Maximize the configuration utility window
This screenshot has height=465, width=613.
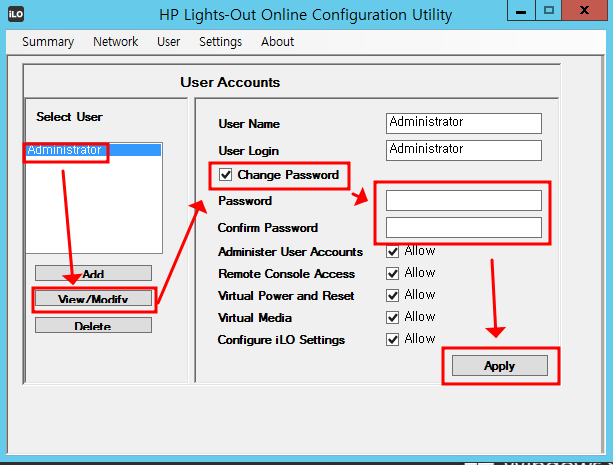pos(548,10)
